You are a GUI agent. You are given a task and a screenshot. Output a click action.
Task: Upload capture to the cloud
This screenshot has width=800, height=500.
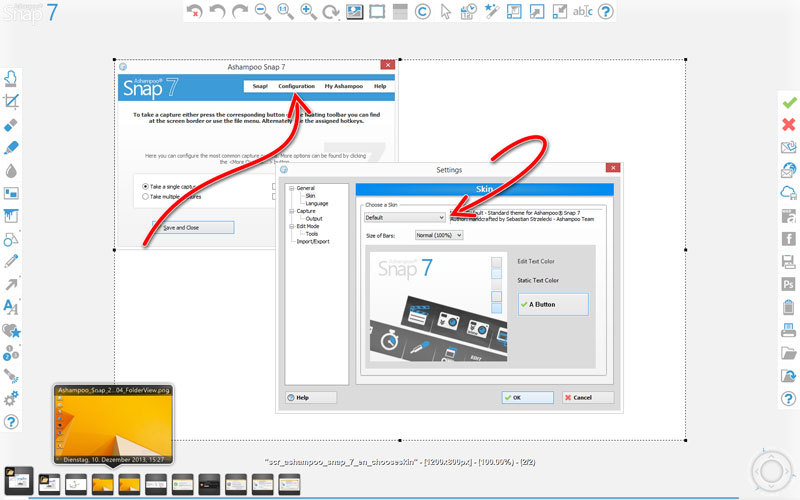tap(789, 193)
